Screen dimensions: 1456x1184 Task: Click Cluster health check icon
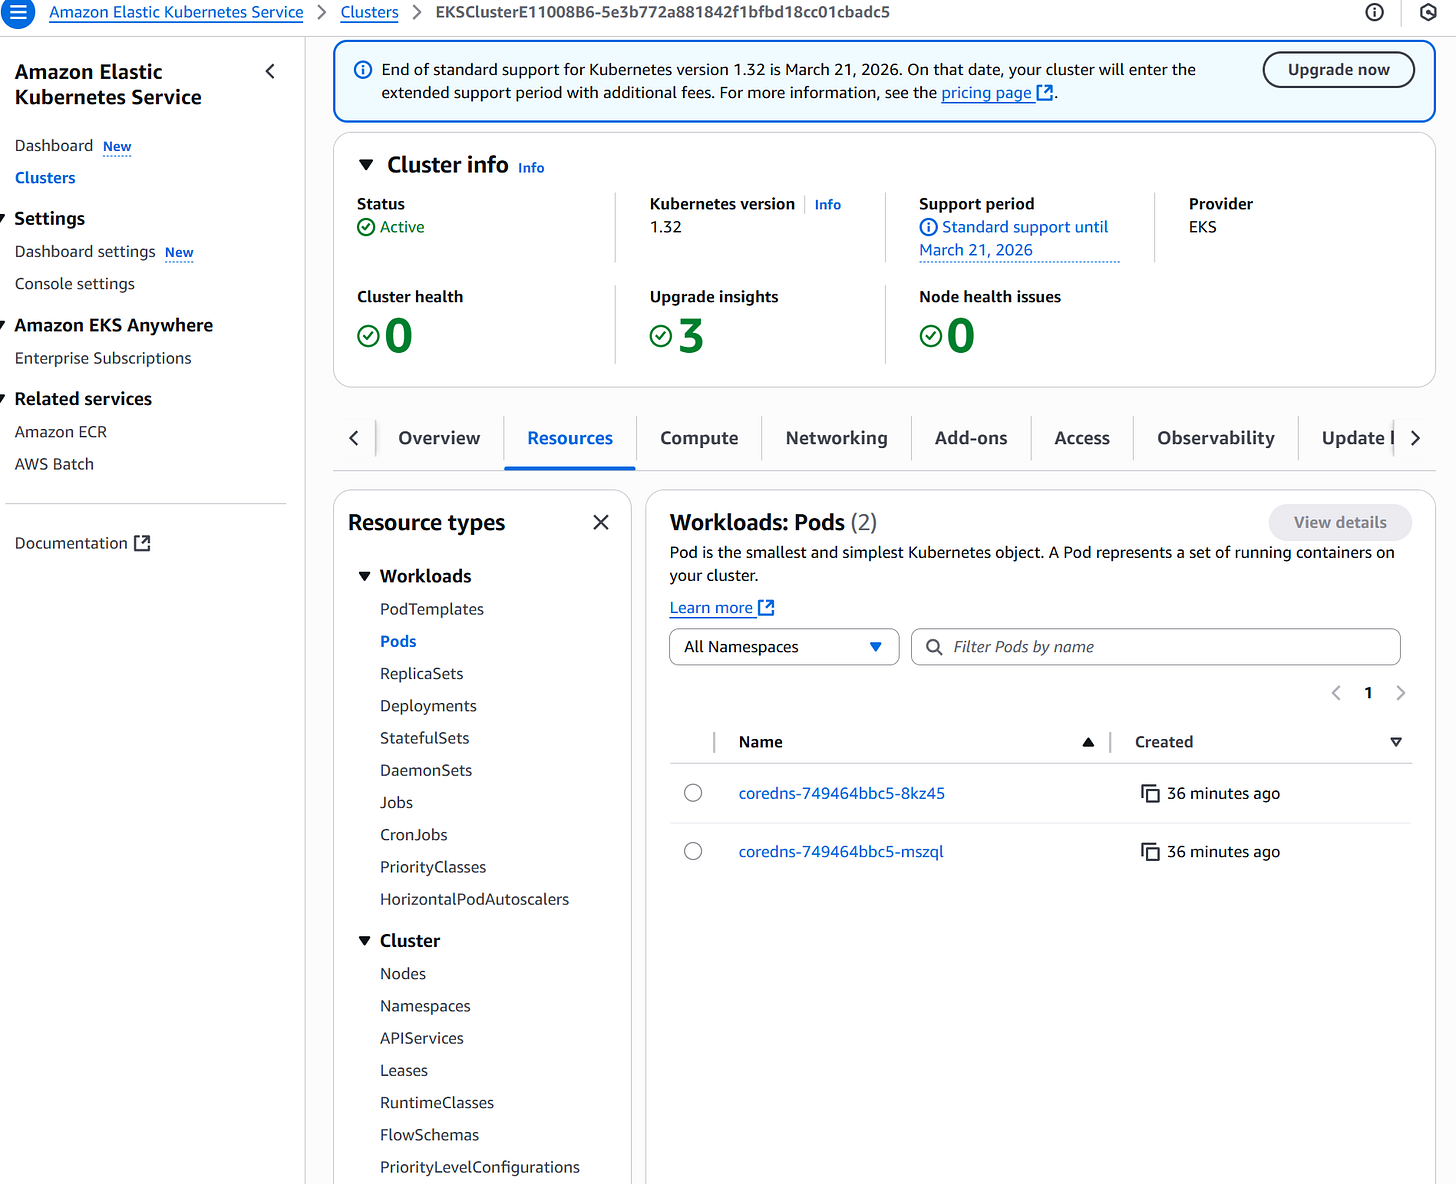click(368, 336)
